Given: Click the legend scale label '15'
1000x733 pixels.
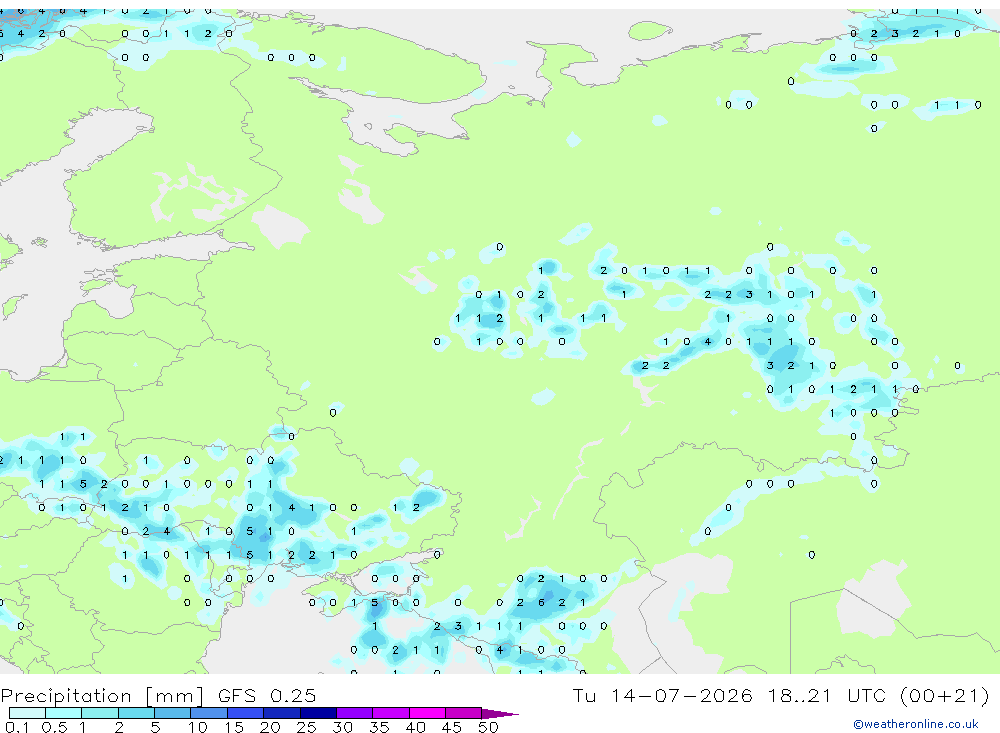Looking at the screenshot, I should pos(234,727).
